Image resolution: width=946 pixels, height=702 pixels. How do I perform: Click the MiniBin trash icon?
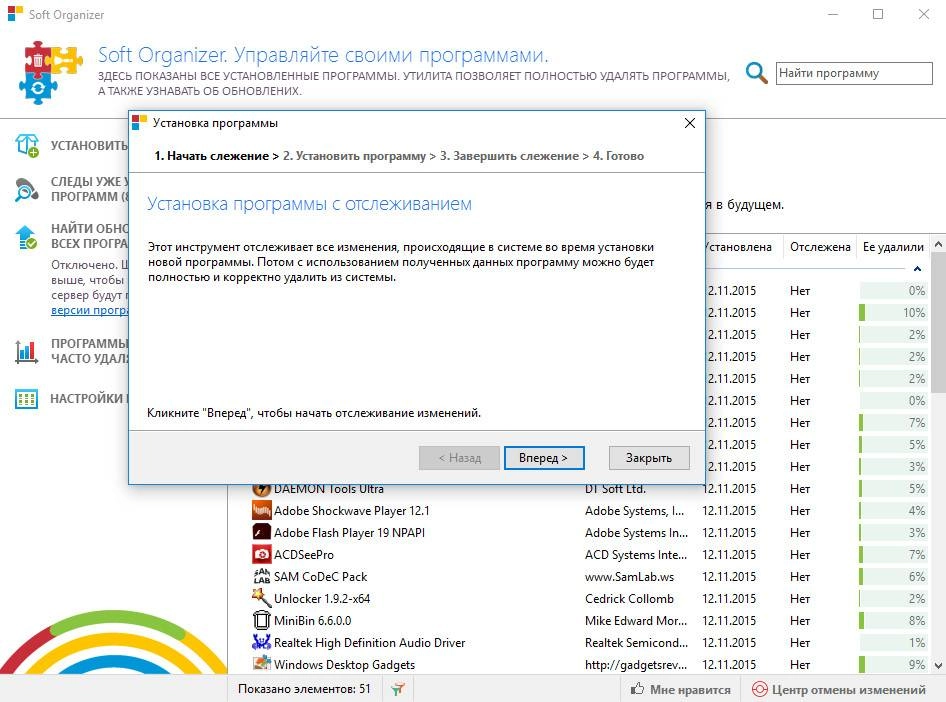pyautogui.click(x=261, y=621)
